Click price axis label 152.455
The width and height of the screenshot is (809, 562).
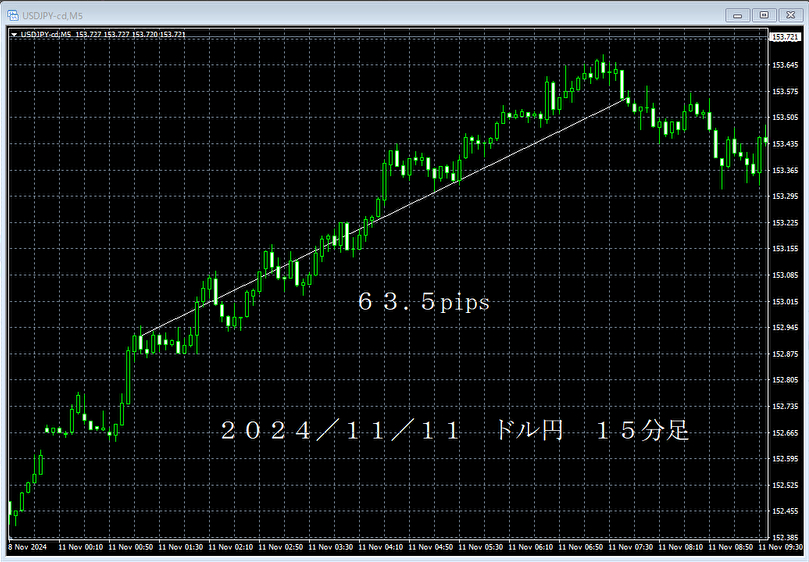click(x=785, y=511)
